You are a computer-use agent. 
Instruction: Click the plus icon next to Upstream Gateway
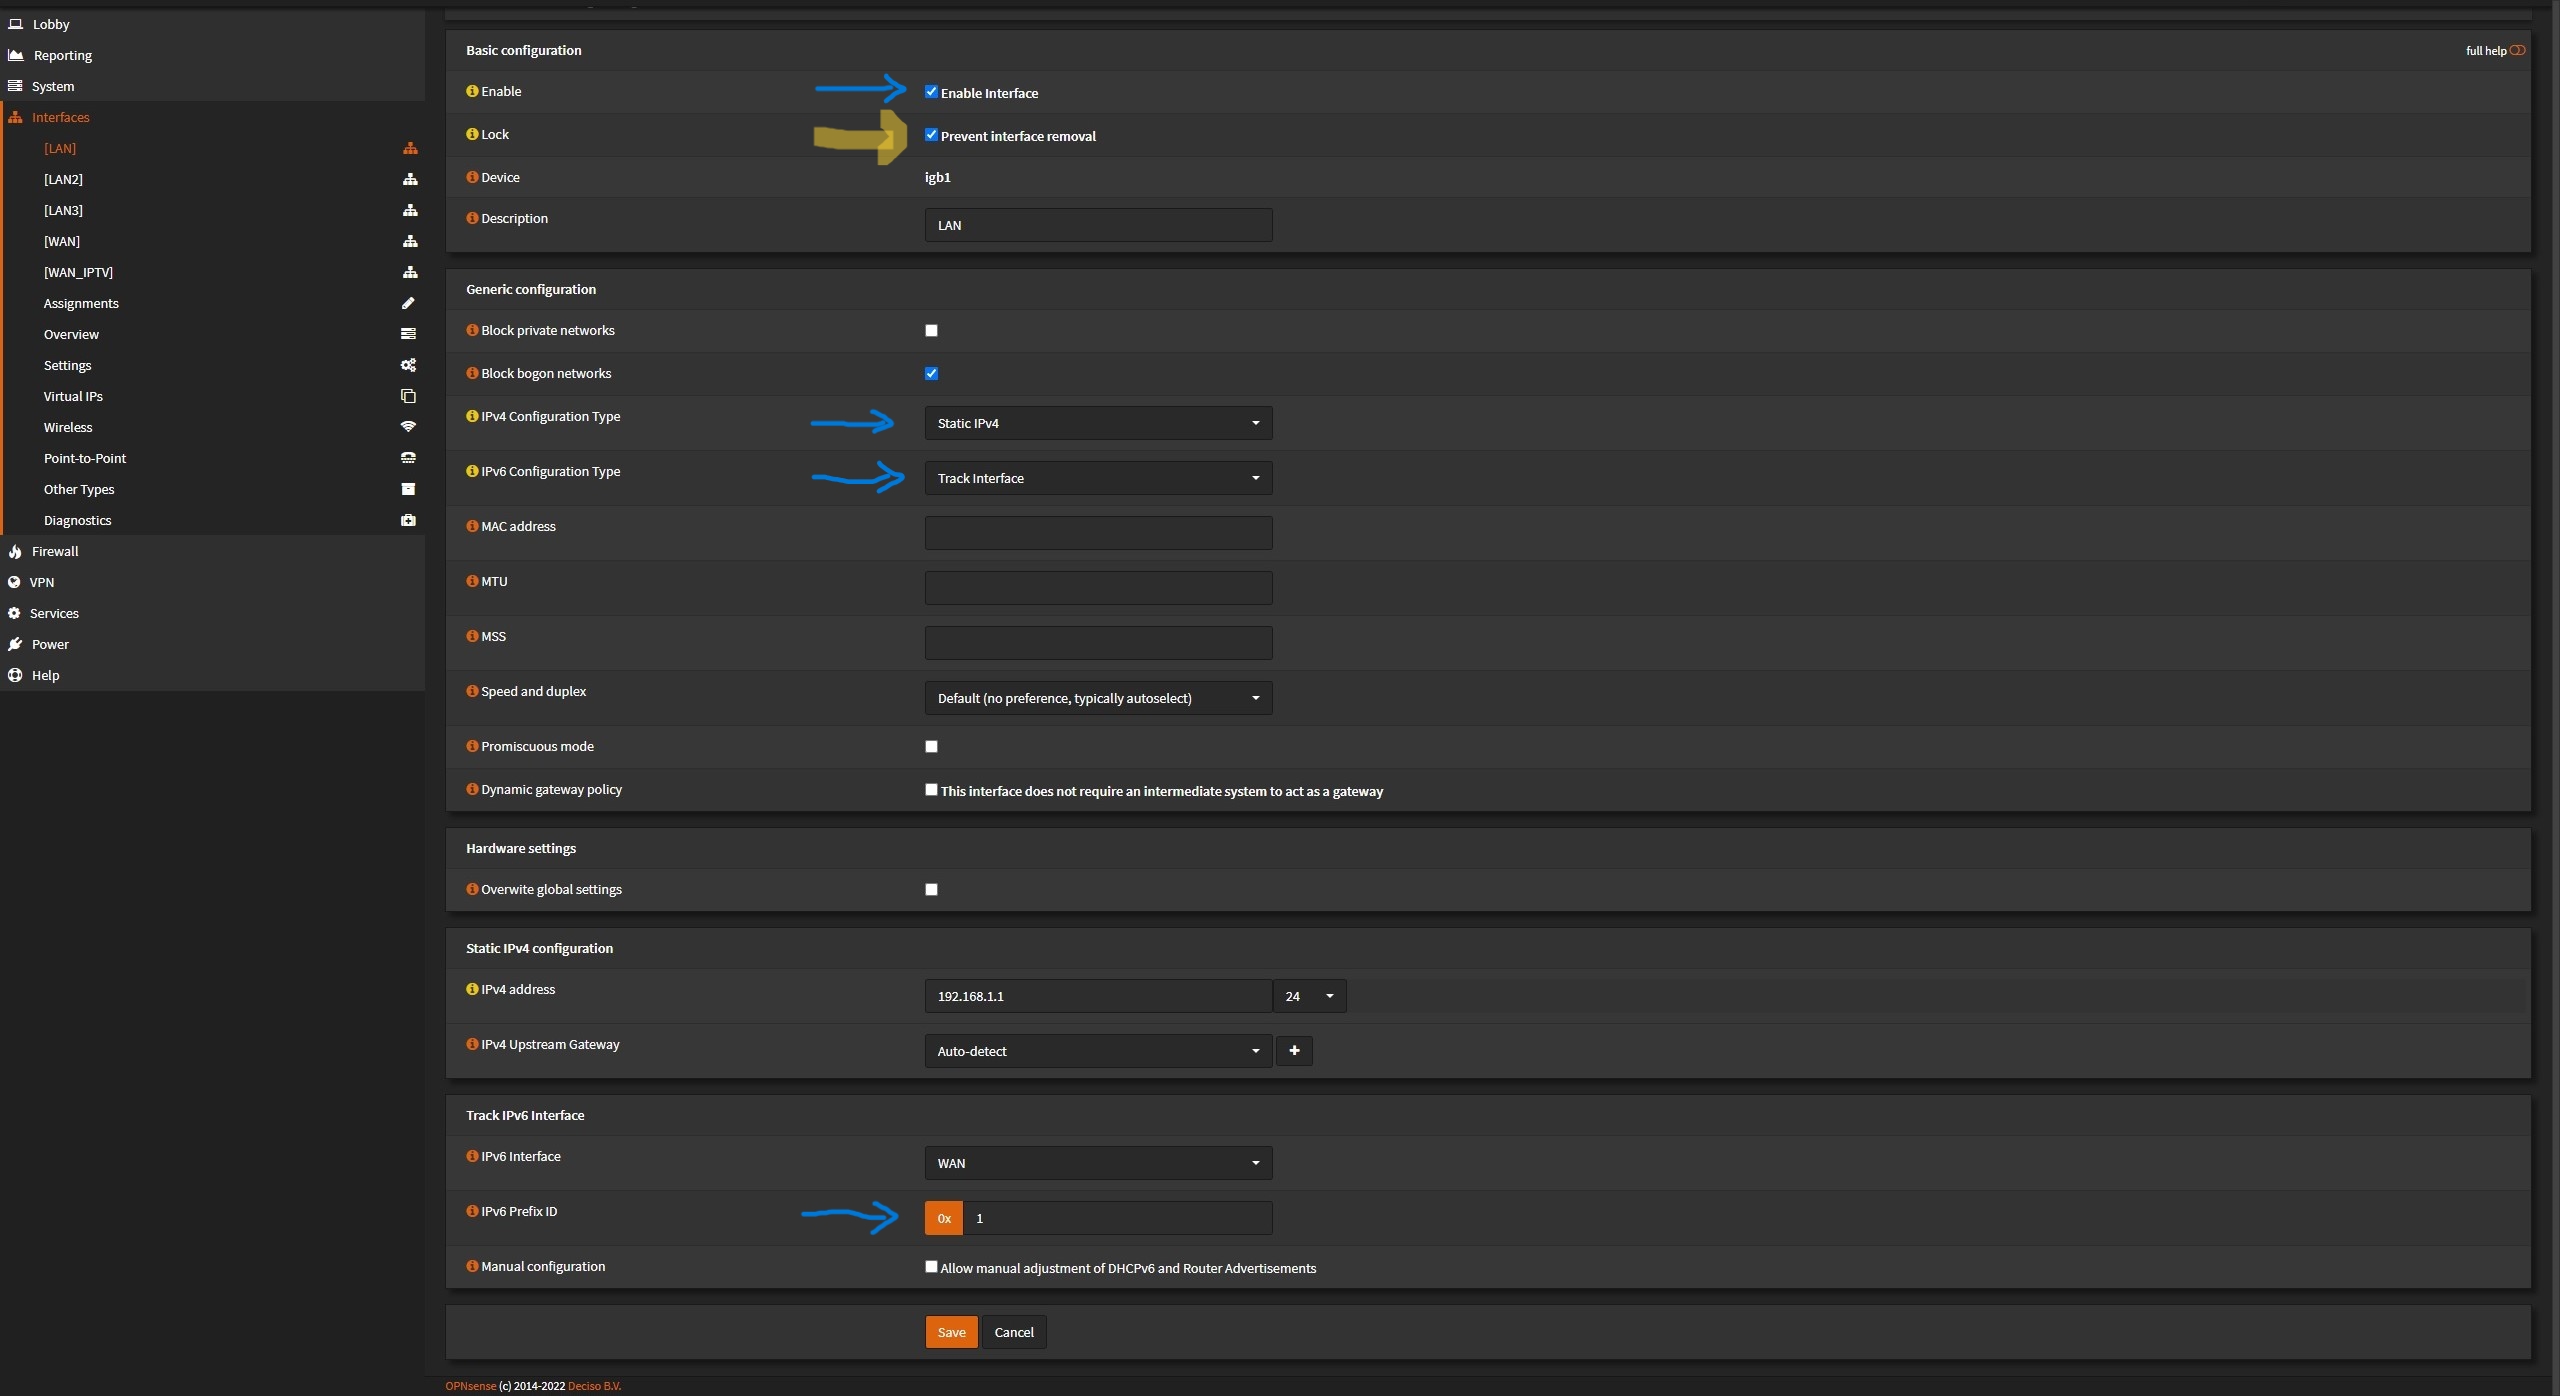tap(1294, 1050)
